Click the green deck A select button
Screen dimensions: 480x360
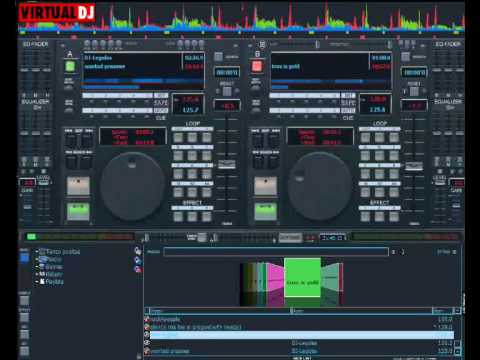point(70,66)
